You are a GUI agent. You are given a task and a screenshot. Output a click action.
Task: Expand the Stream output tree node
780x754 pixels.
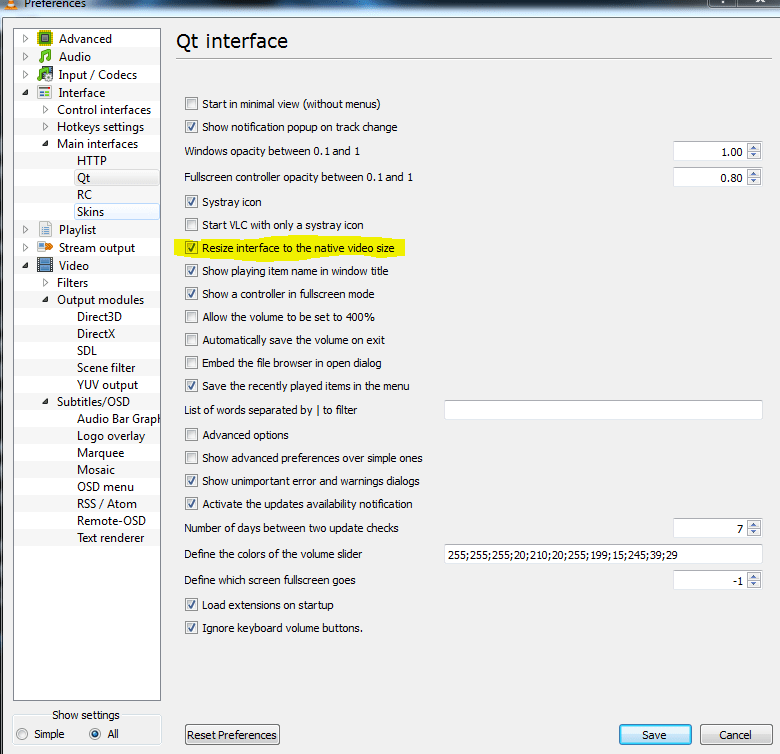(x=25, y=247)
